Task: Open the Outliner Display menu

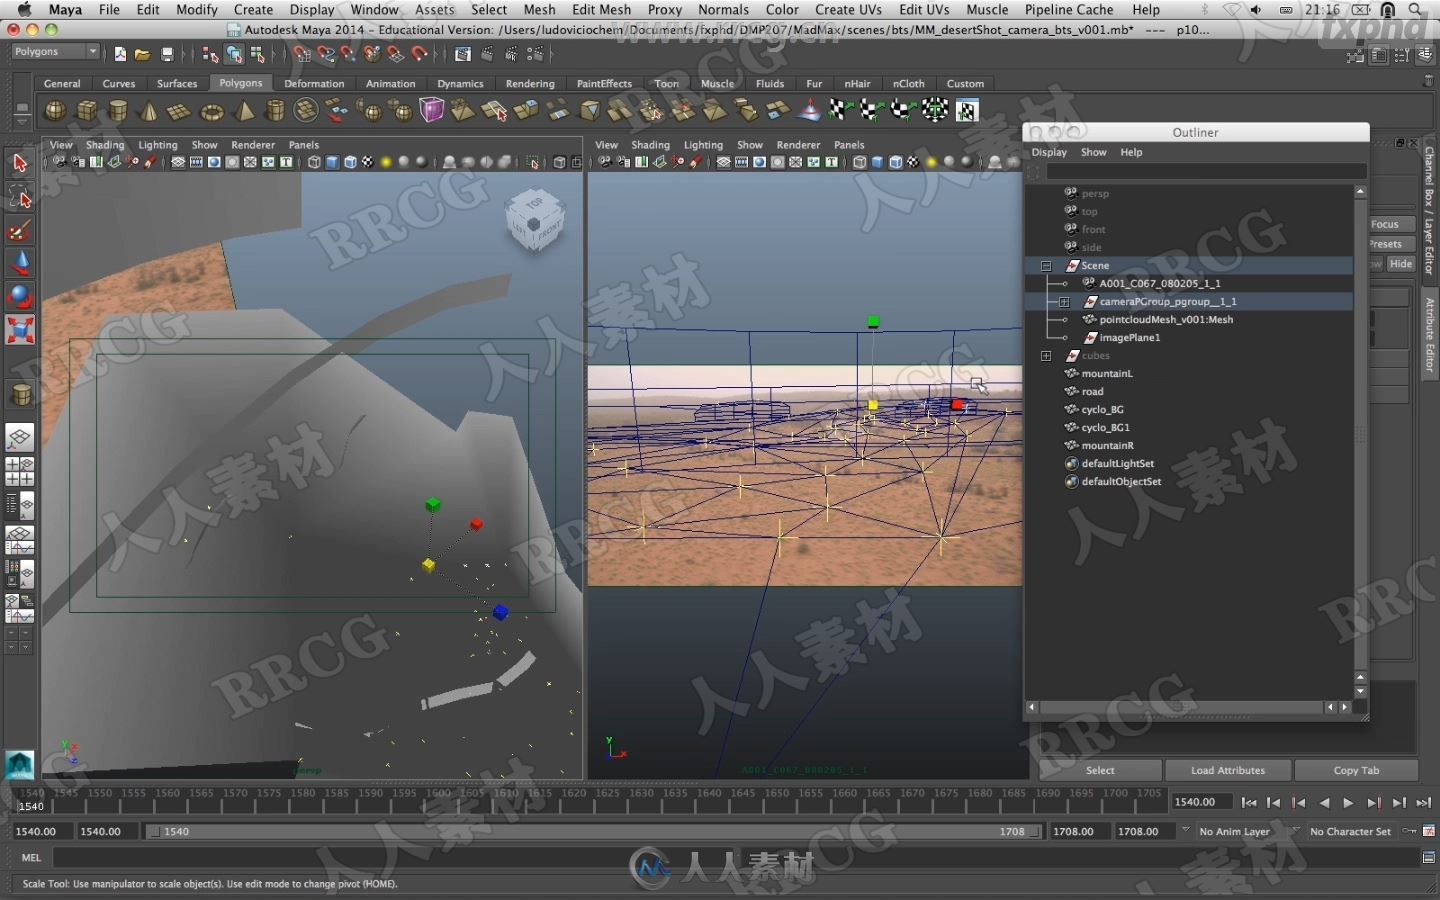Action: coord(1049,152)
